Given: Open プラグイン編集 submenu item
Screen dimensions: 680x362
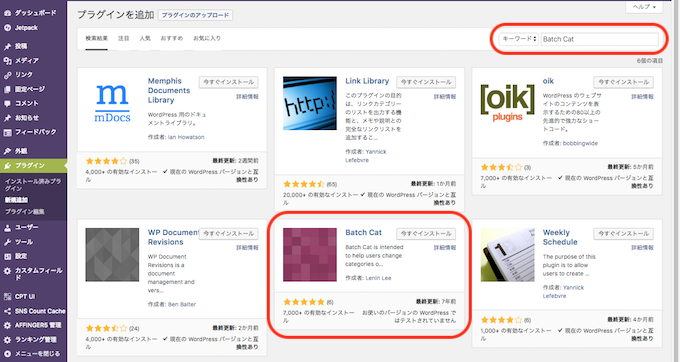Looking at the screenshot, I should 25,212.
